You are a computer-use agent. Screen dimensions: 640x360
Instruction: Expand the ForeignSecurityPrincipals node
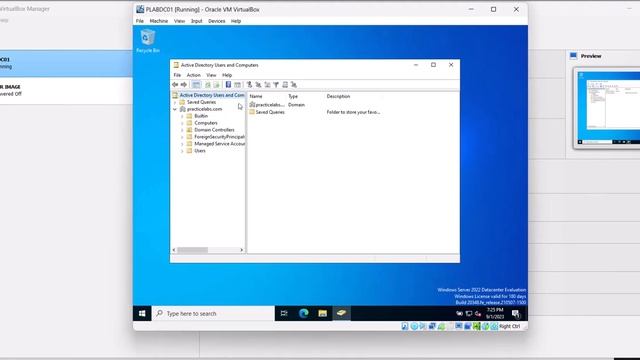182,137
